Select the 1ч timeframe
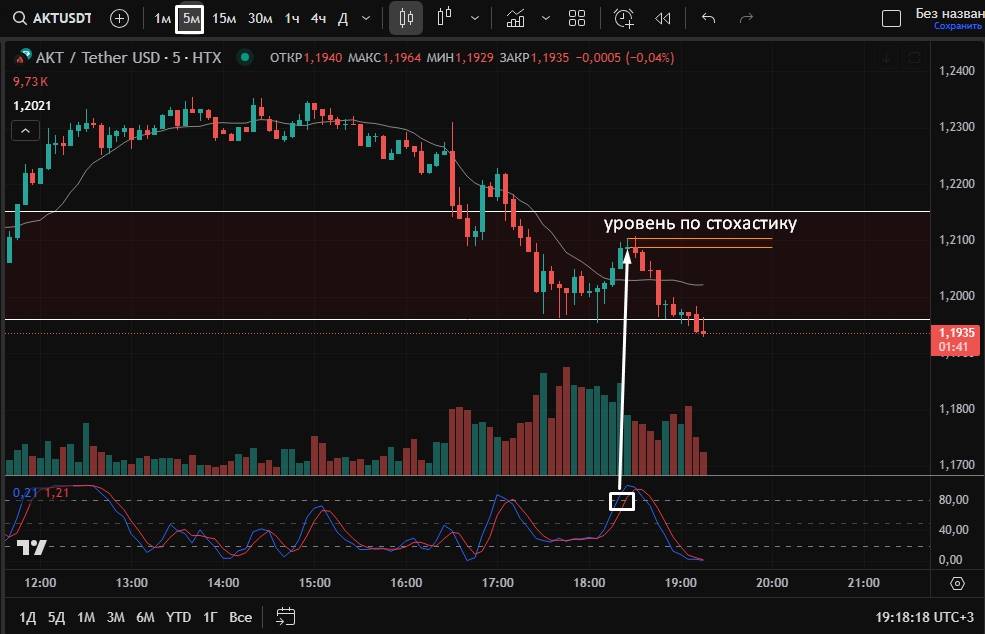 tap(291, 18)
